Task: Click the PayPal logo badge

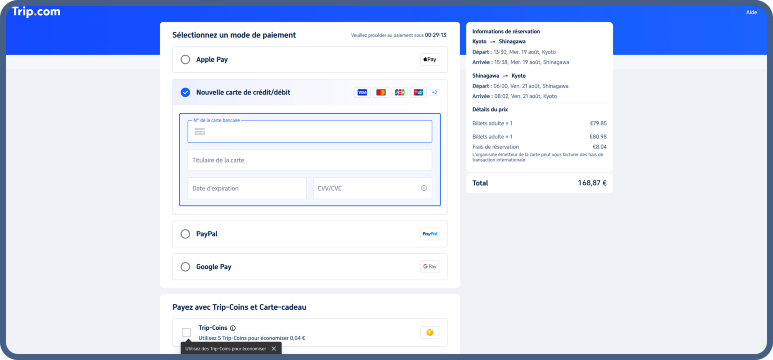Action: click(x=429, y=234)
